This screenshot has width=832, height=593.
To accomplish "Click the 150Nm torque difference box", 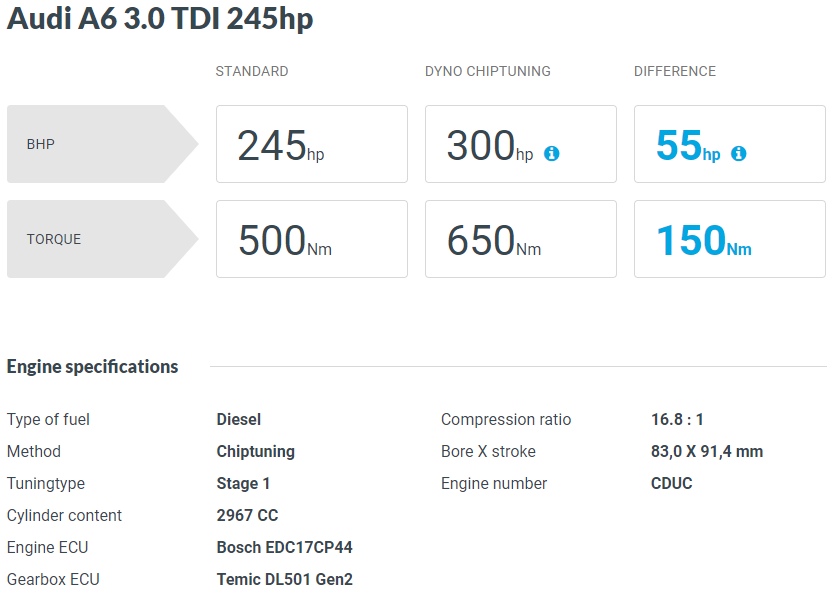I will [730, 239].
